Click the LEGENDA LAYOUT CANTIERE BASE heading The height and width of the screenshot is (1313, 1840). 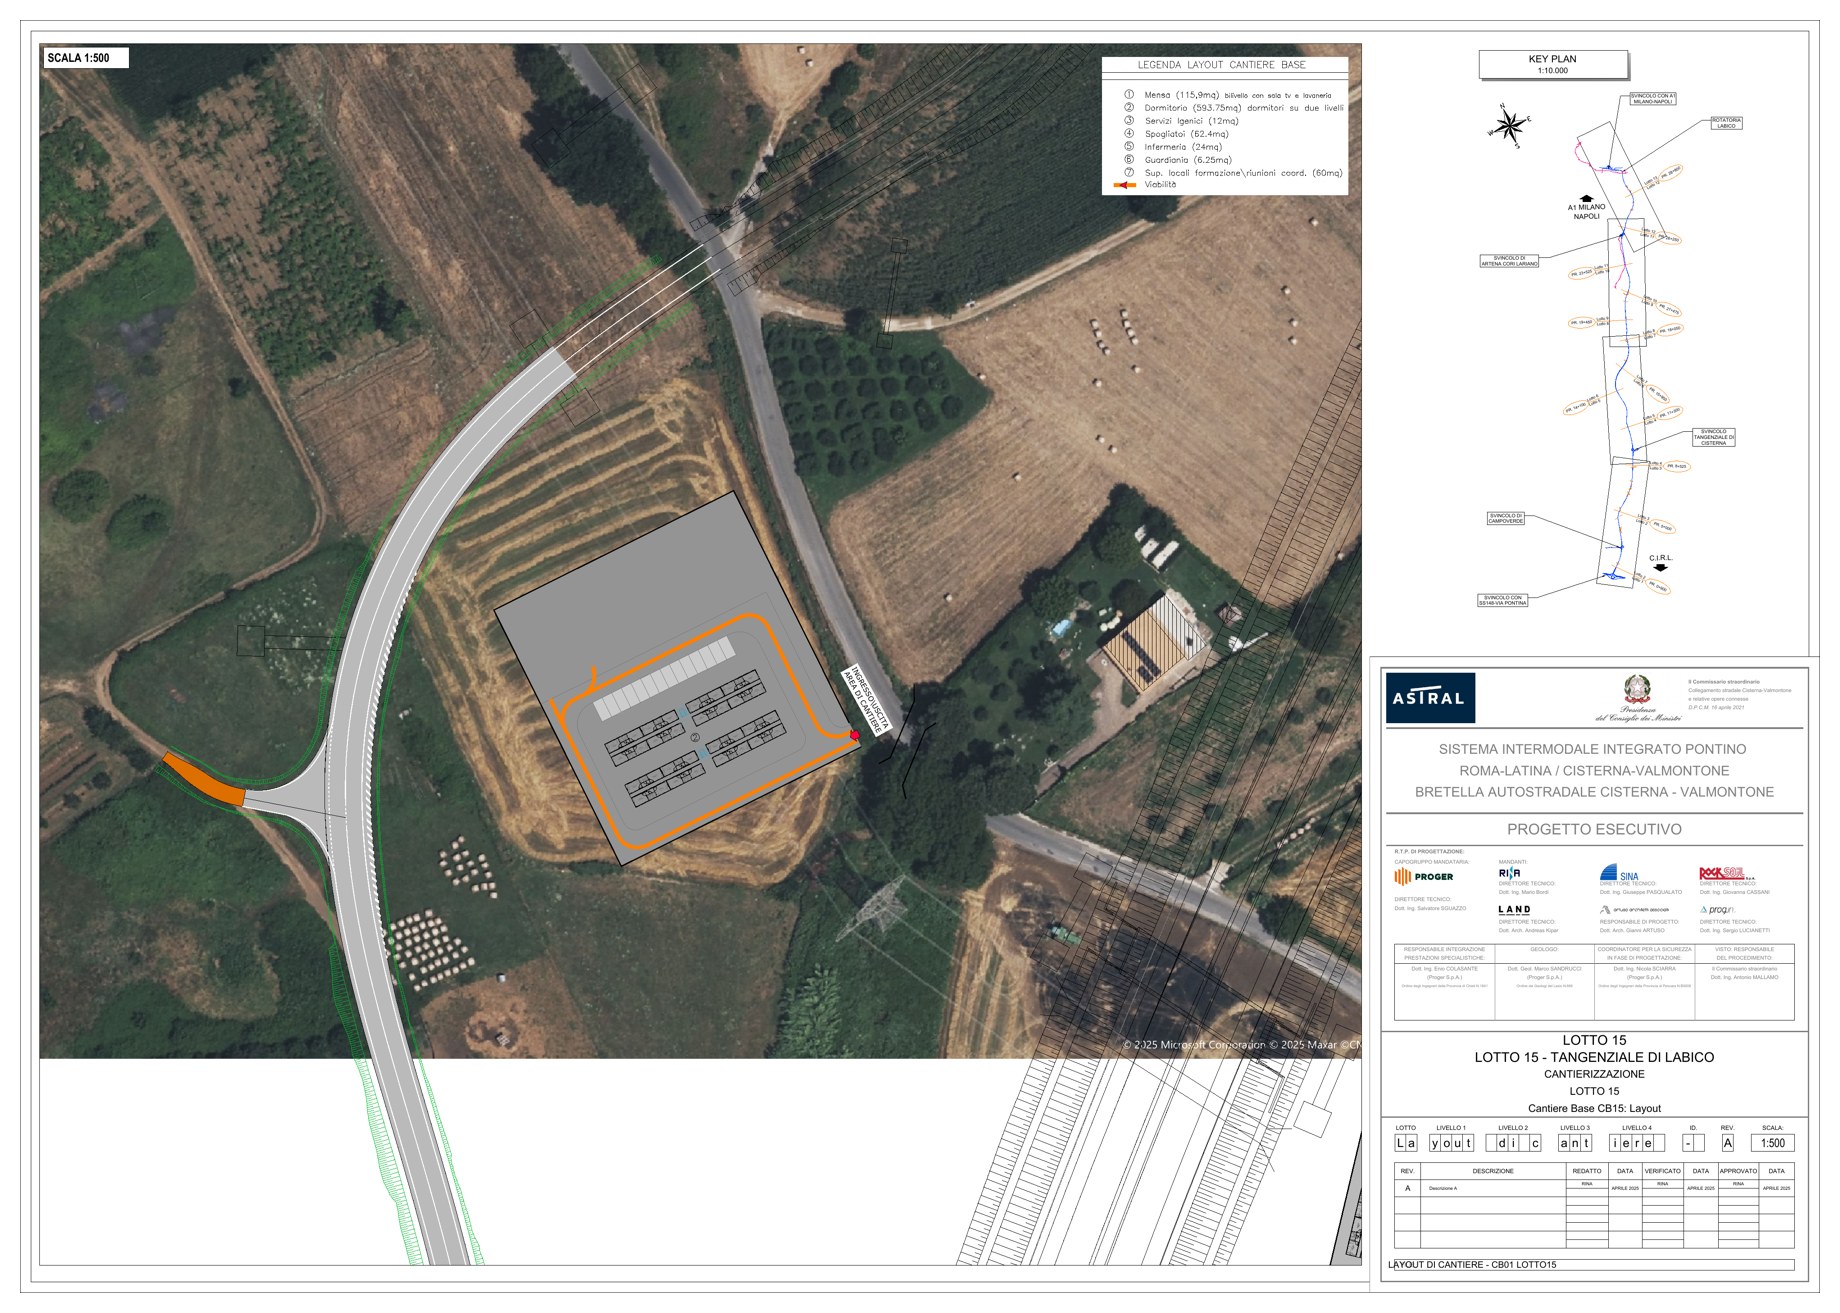[1221, 65]
